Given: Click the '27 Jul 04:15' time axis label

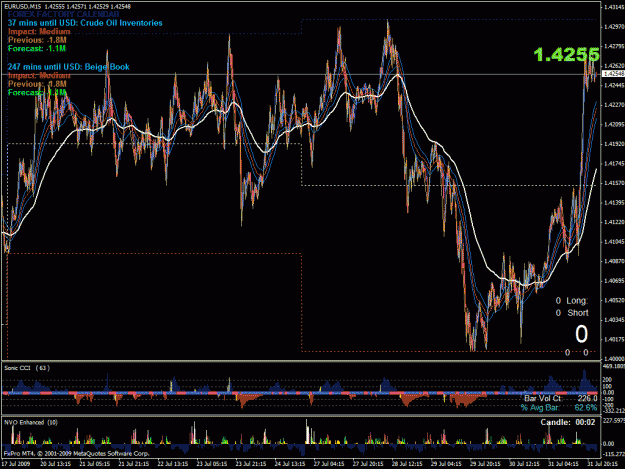Looking at the screenshot, I should click(x=329, y=464).
